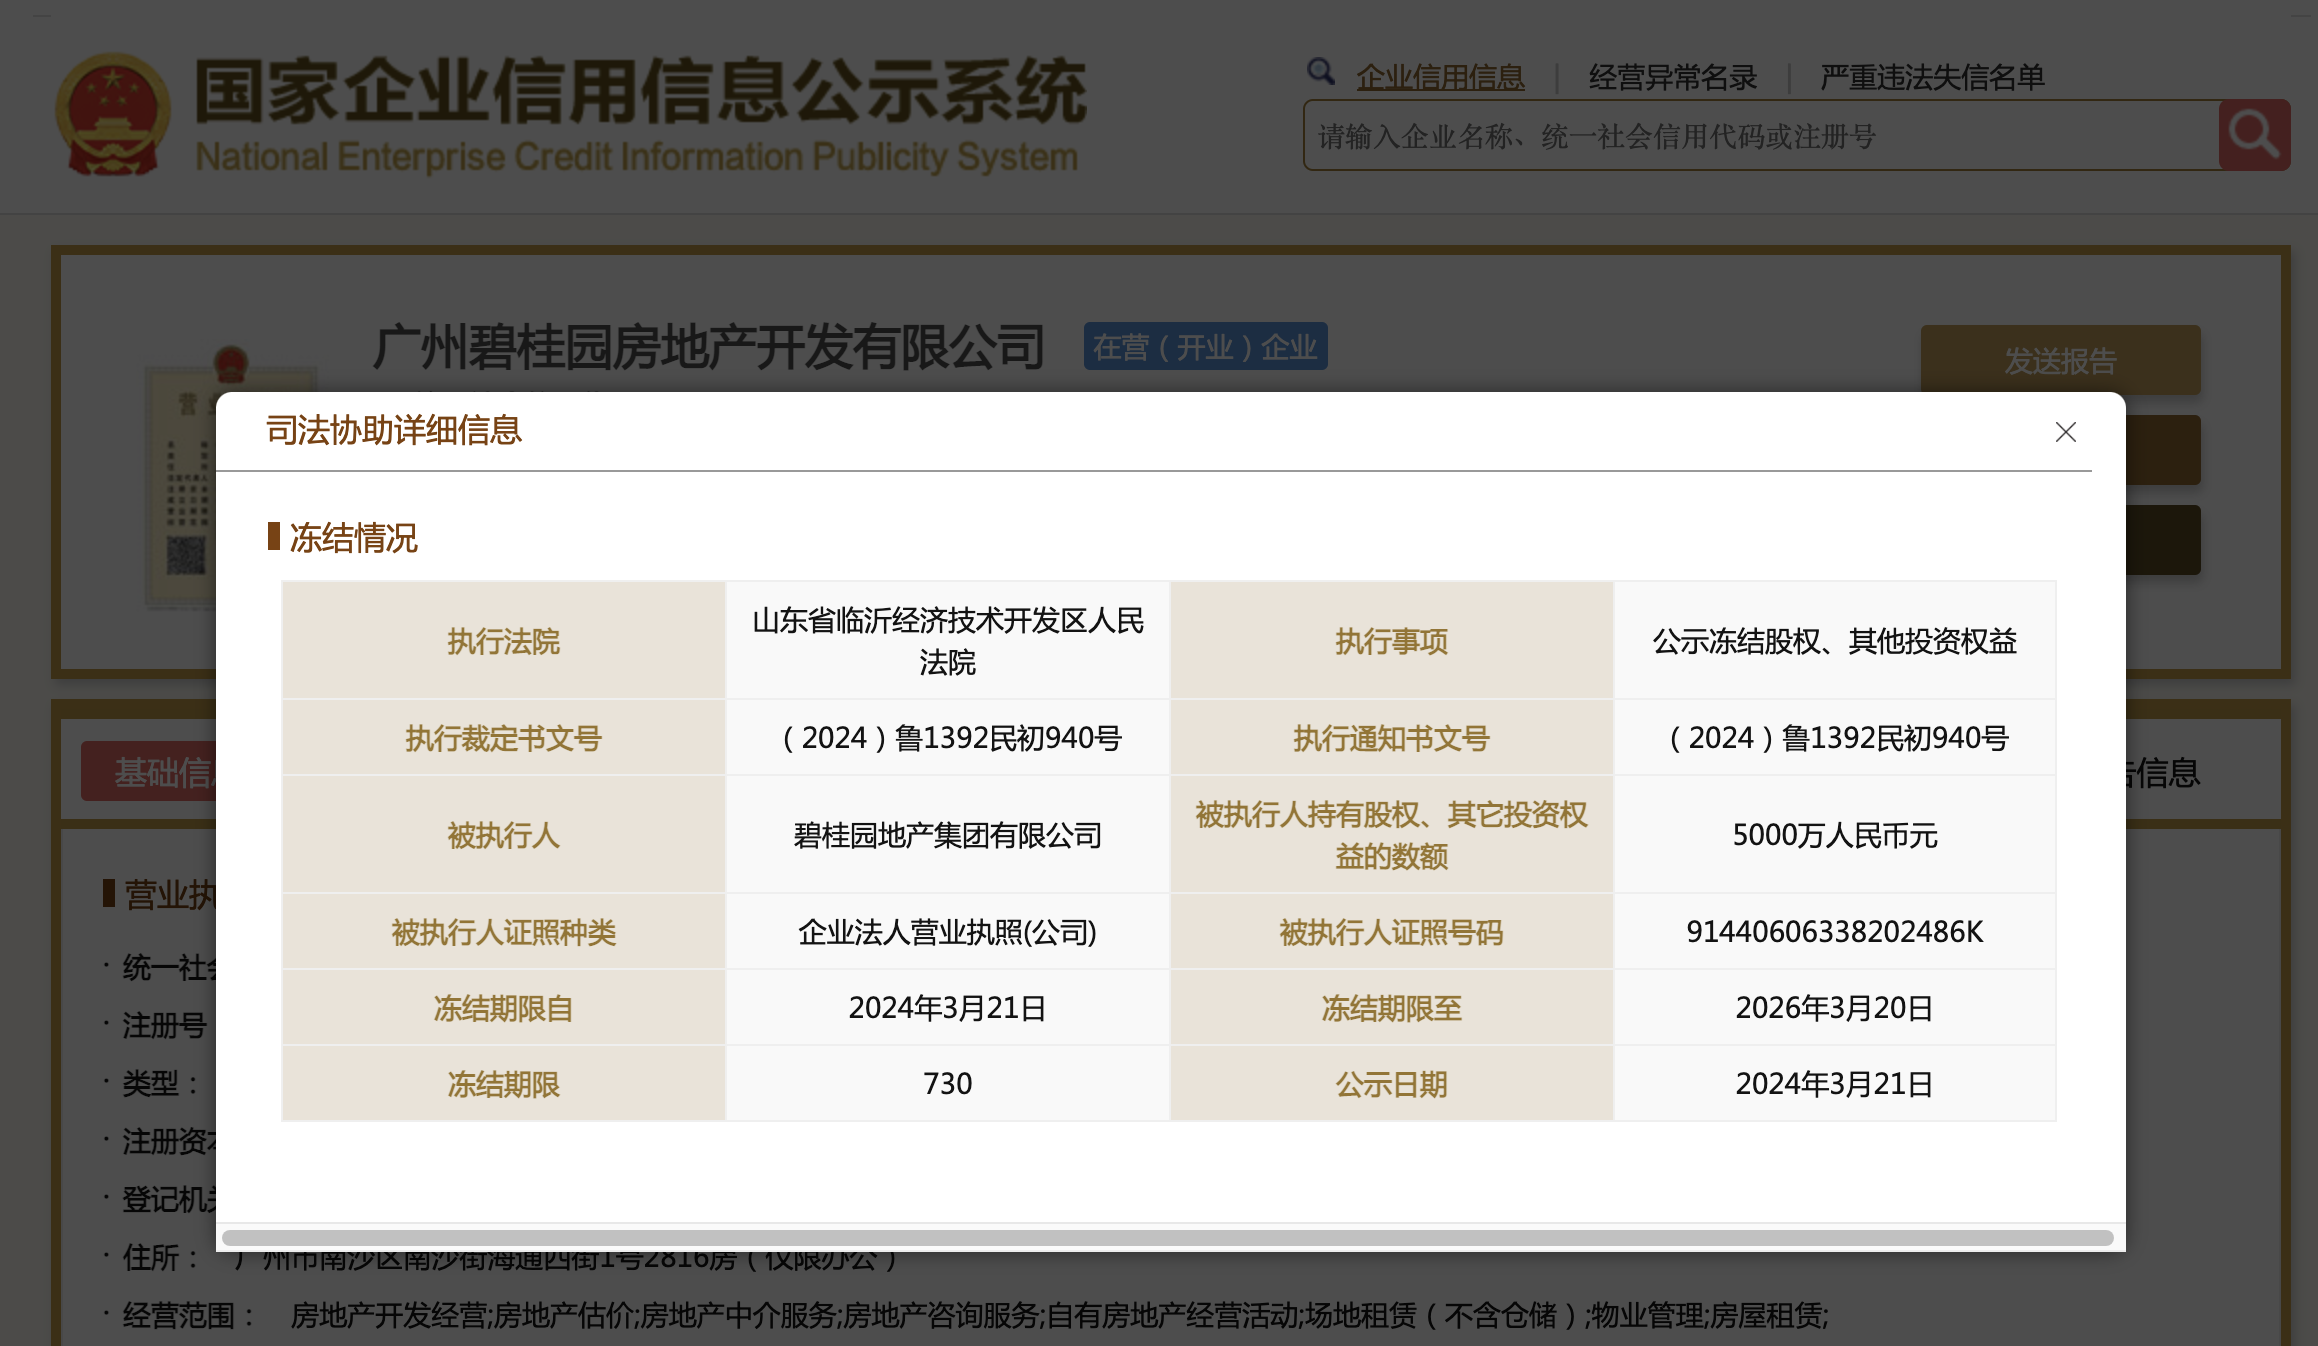Click the 经营范围 label in background page
The width and height of the screenshot is (2318, 1346).
188,1315
